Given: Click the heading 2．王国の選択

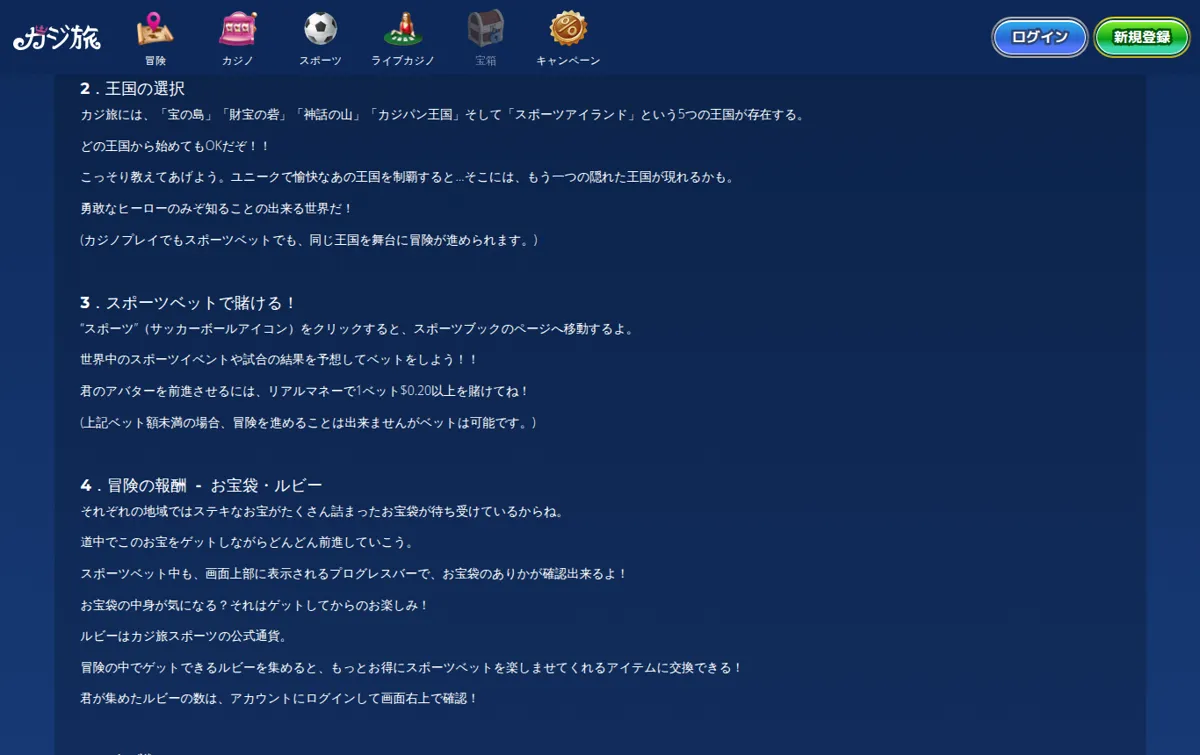Looking at the screenshot, I should (x=132, y=89).
